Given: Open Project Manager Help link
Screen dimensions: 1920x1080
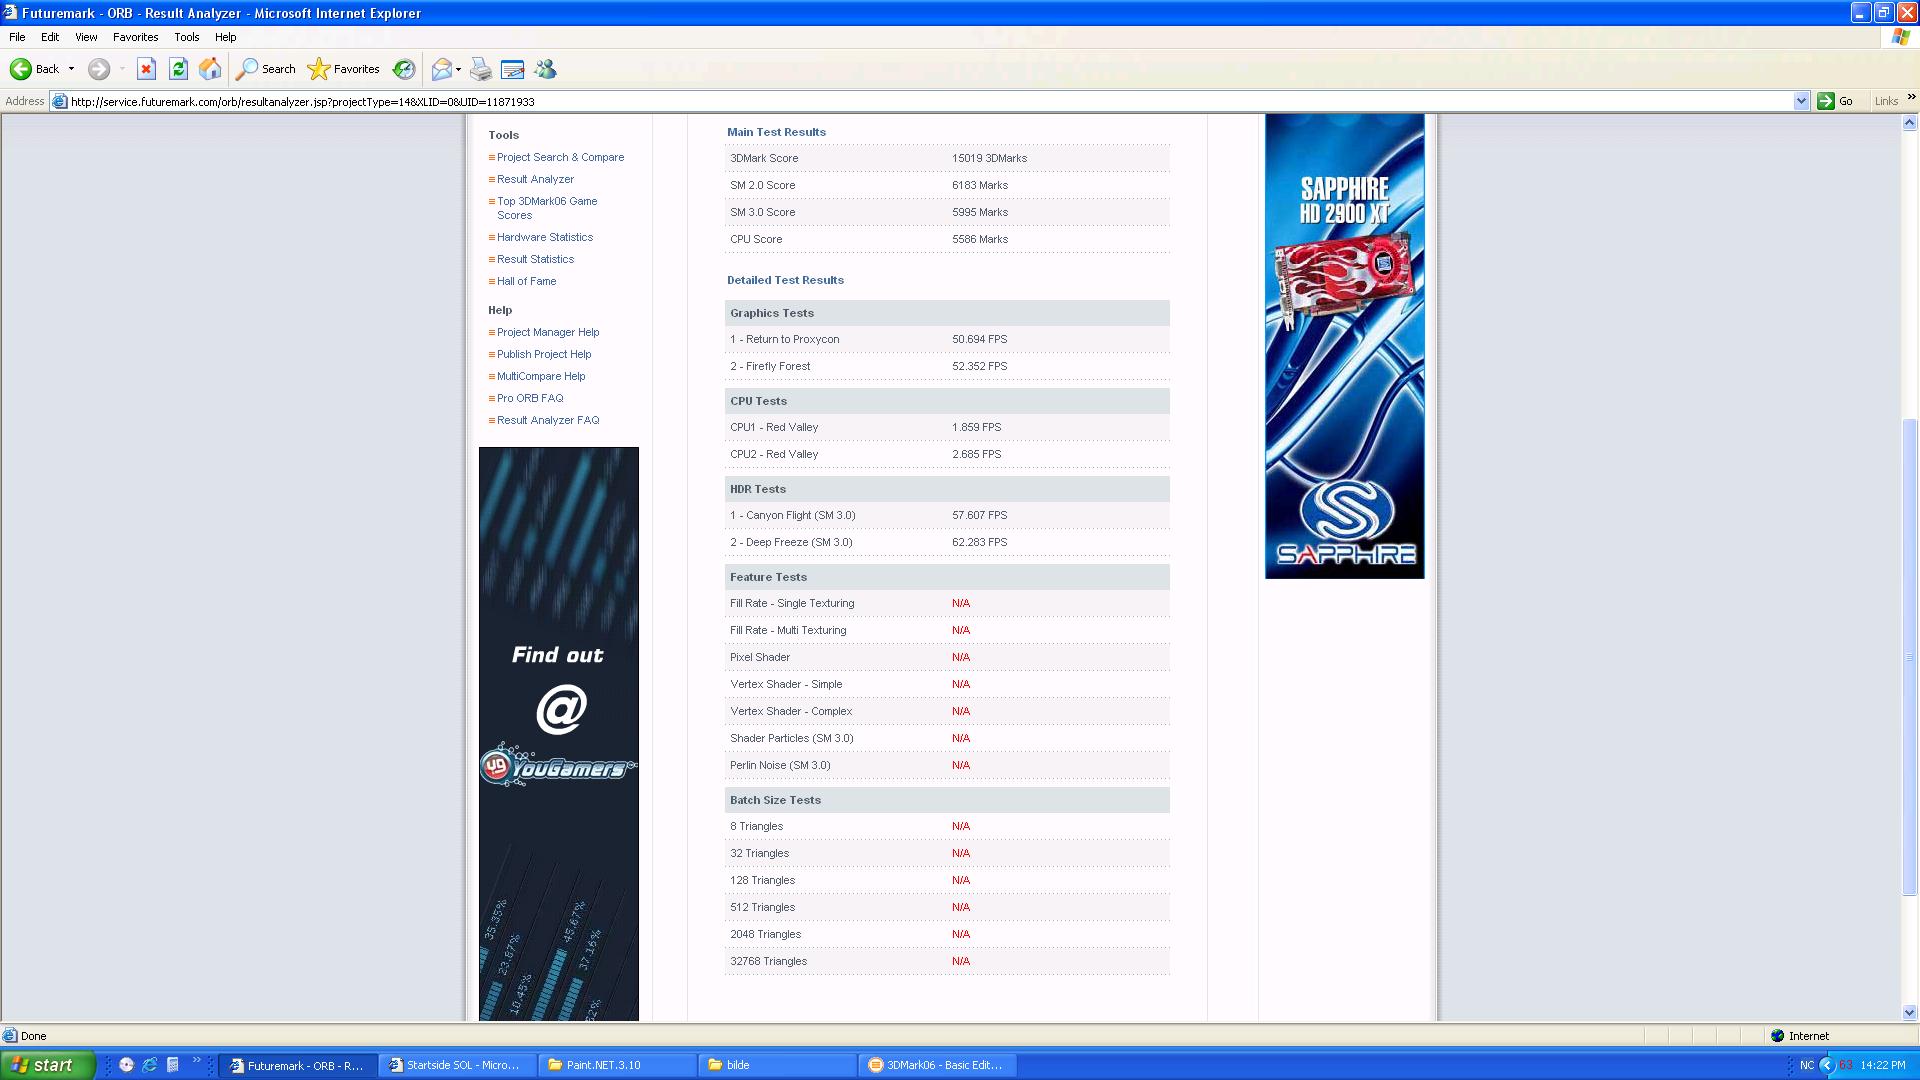Looking at the screenshot, I should (x=548, y=332).
